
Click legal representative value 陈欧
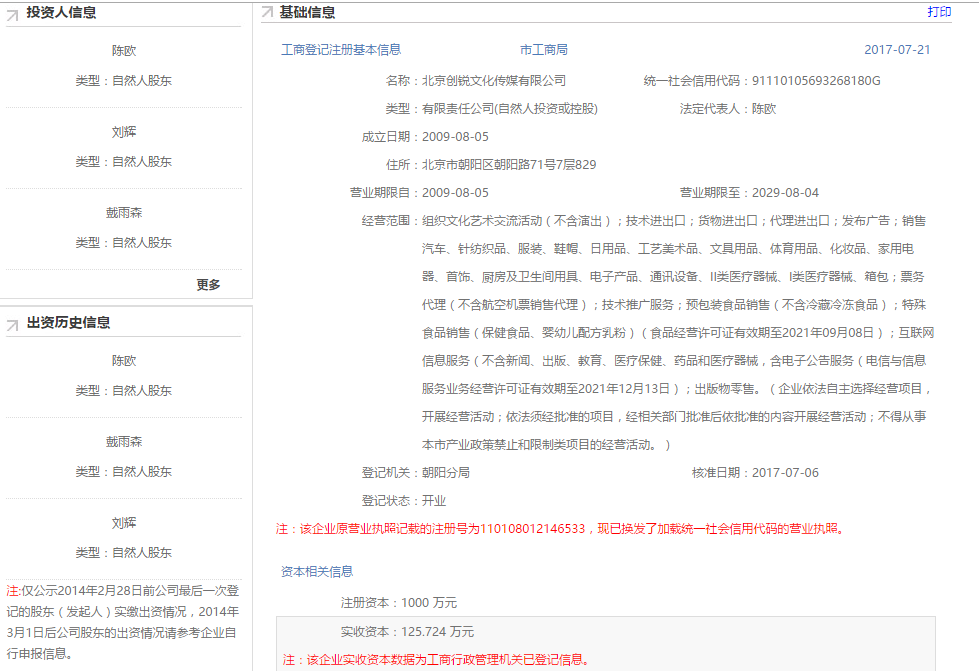[764, 109]
